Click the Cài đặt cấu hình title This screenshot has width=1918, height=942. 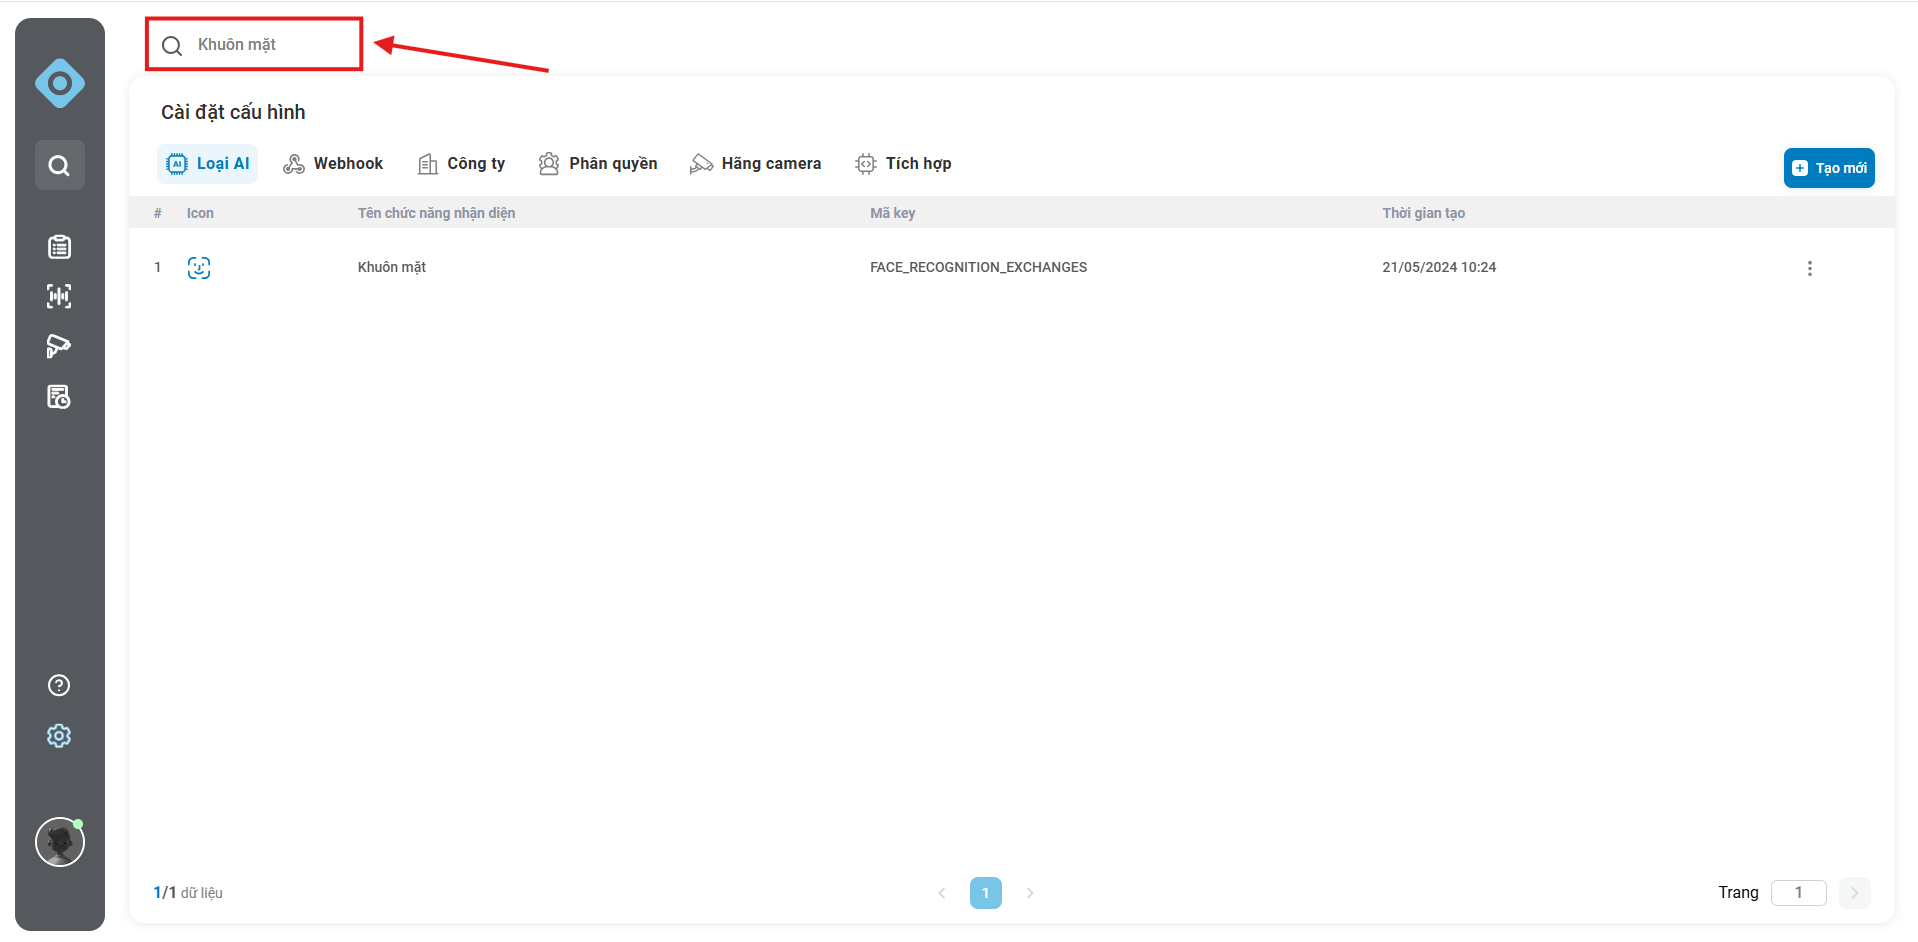point(233,112)
